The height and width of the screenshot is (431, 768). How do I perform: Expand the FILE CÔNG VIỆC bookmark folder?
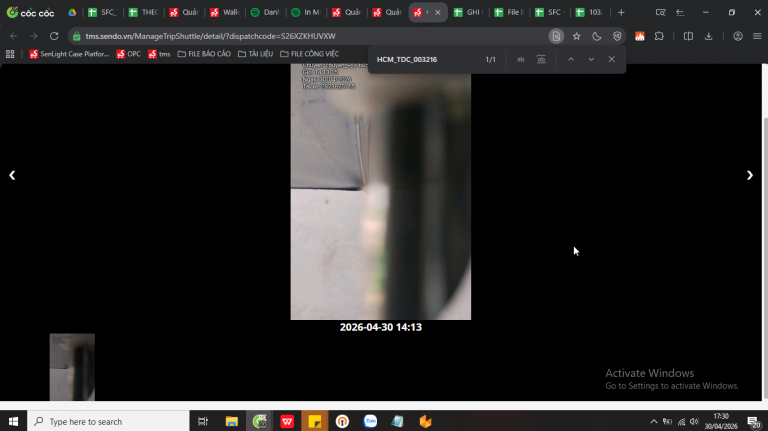(x=310, y=54)
